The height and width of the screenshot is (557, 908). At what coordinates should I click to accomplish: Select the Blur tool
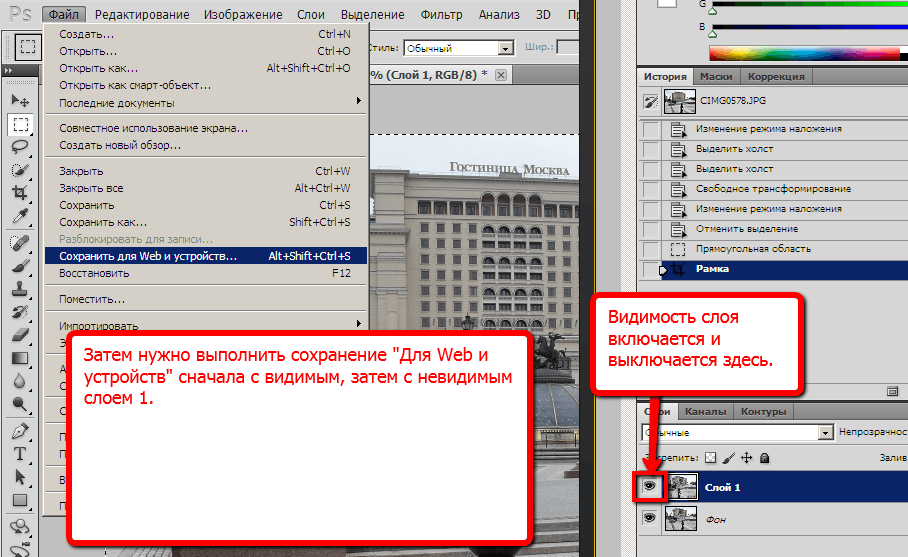coord(20,381)
